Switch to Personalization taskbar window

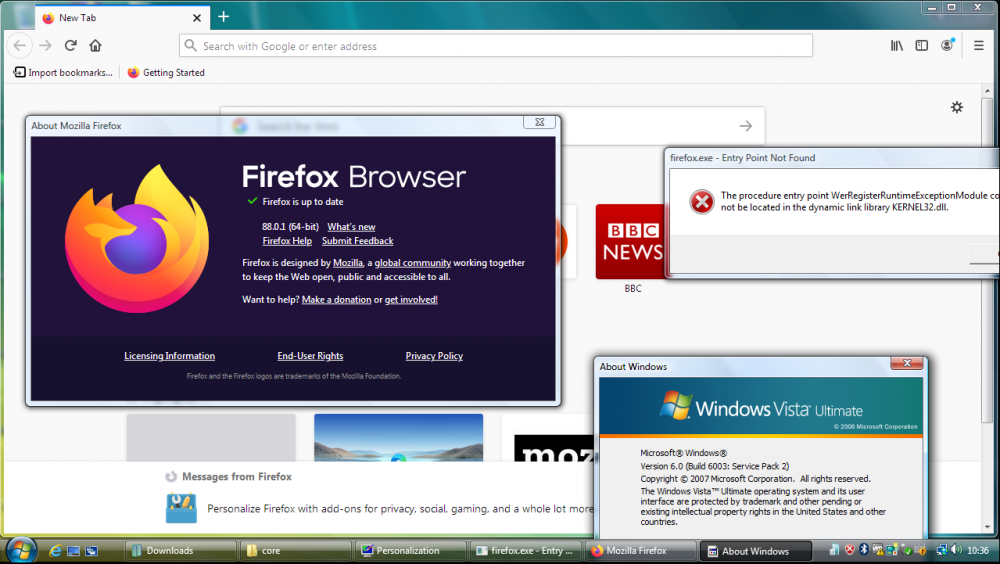(410, 551)
